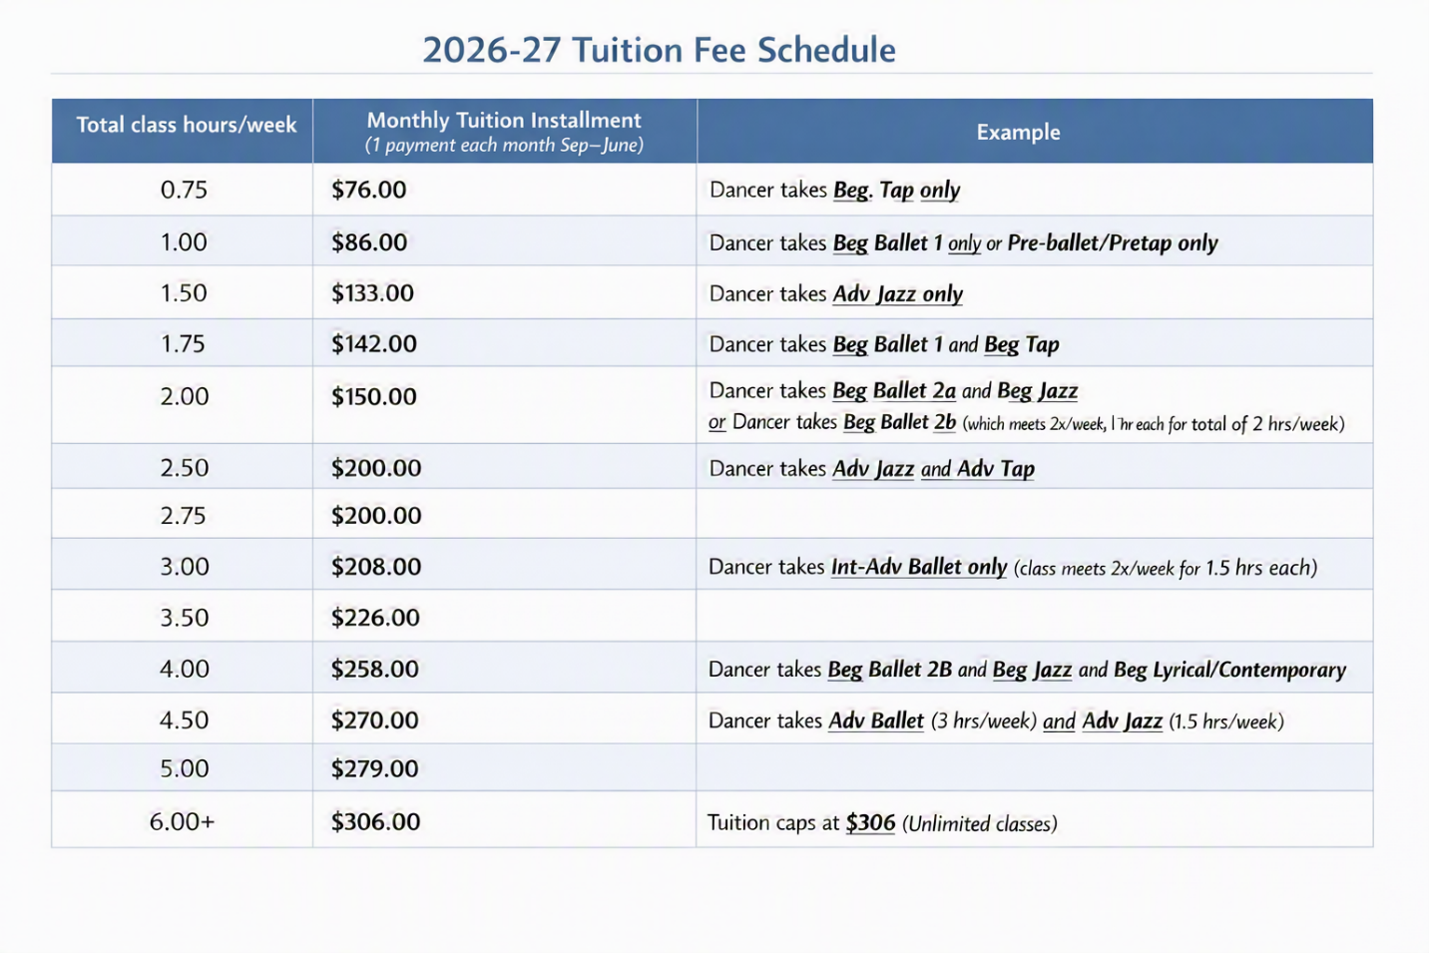Click the $226.00 tuition amount

point(375,617)
